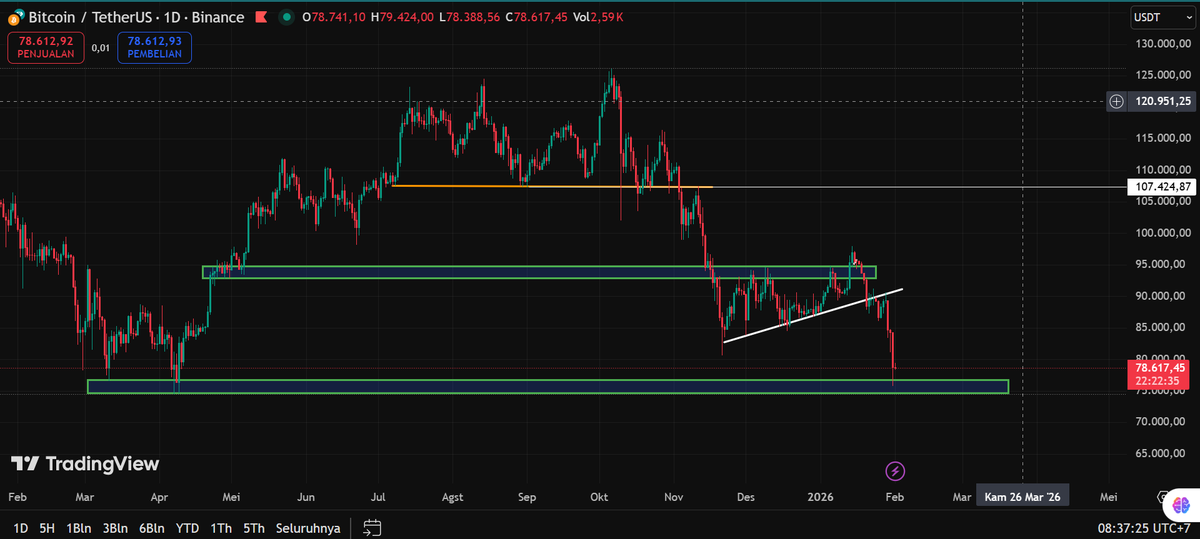Select the 1Th time range

pyautogui.click(x=222, y=527)
